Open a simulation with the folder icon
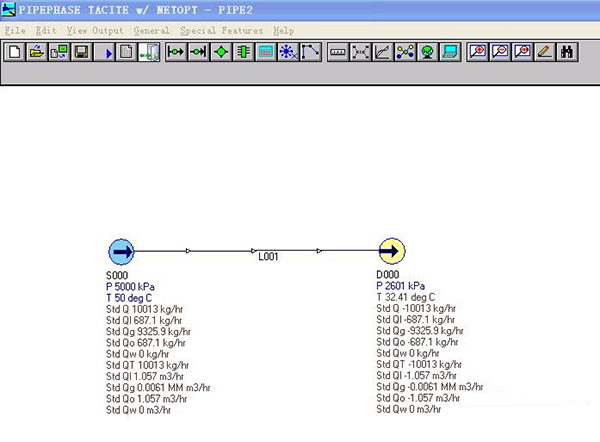This screenshot has width=600, height=442. click(37, 52)
